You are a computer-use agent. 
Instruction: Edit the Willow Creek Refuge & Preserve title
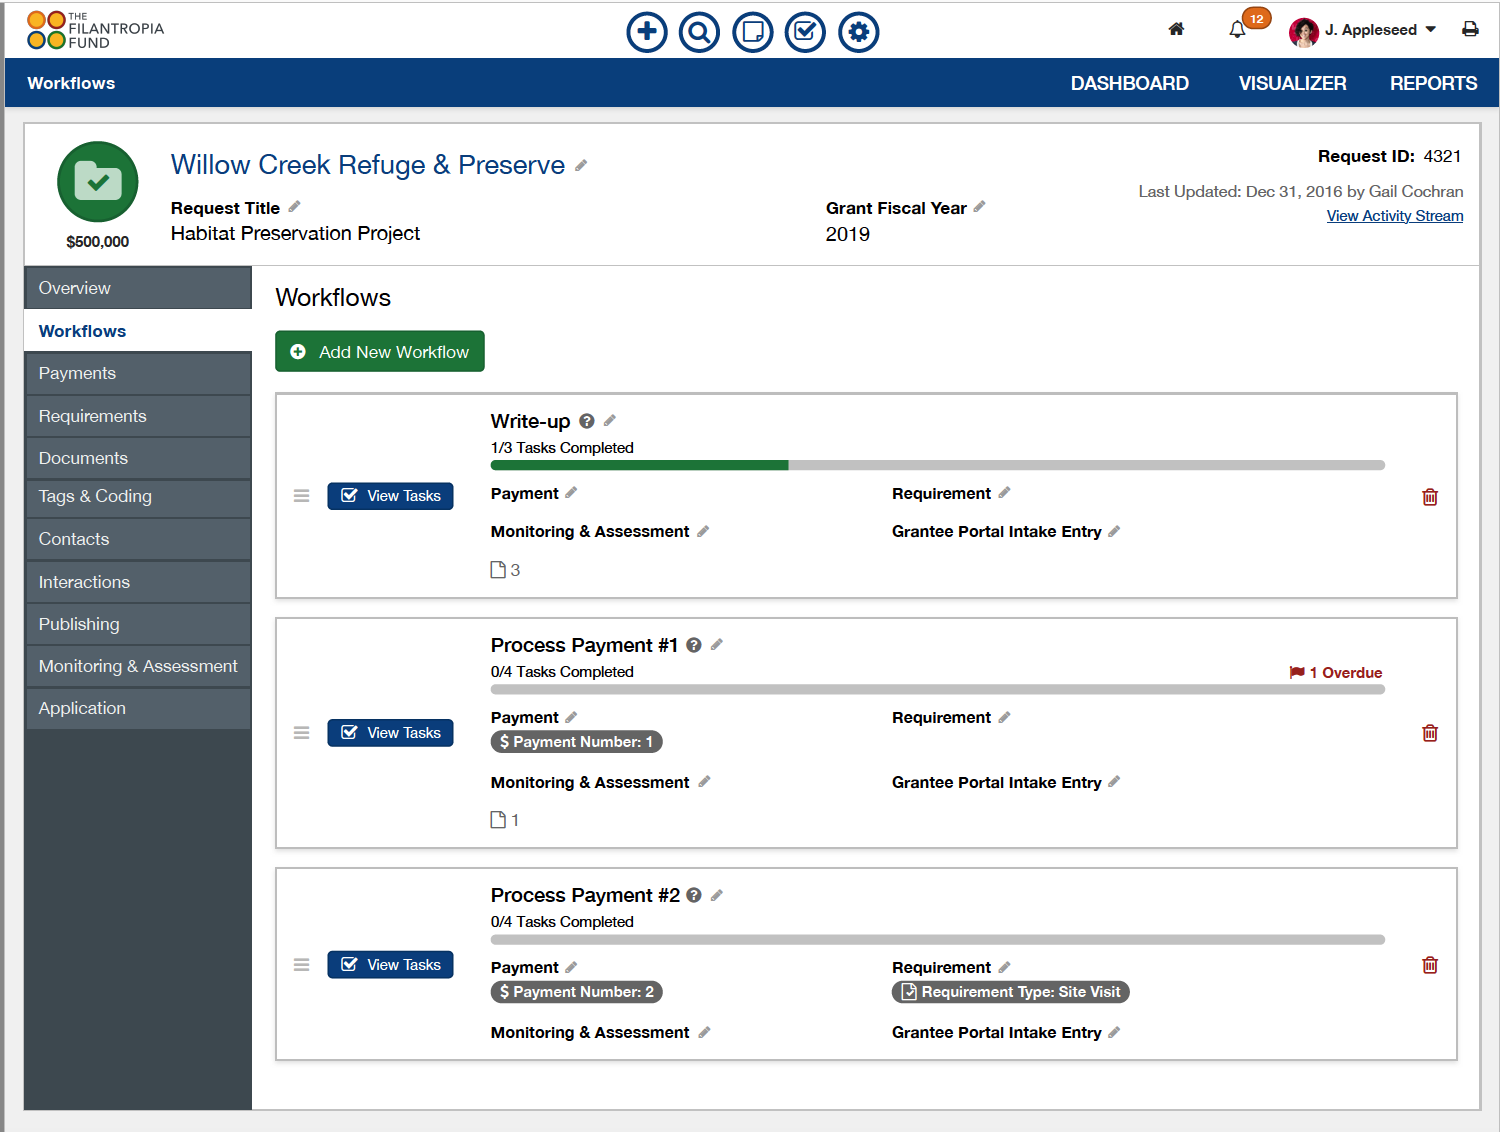click(581, 165)
